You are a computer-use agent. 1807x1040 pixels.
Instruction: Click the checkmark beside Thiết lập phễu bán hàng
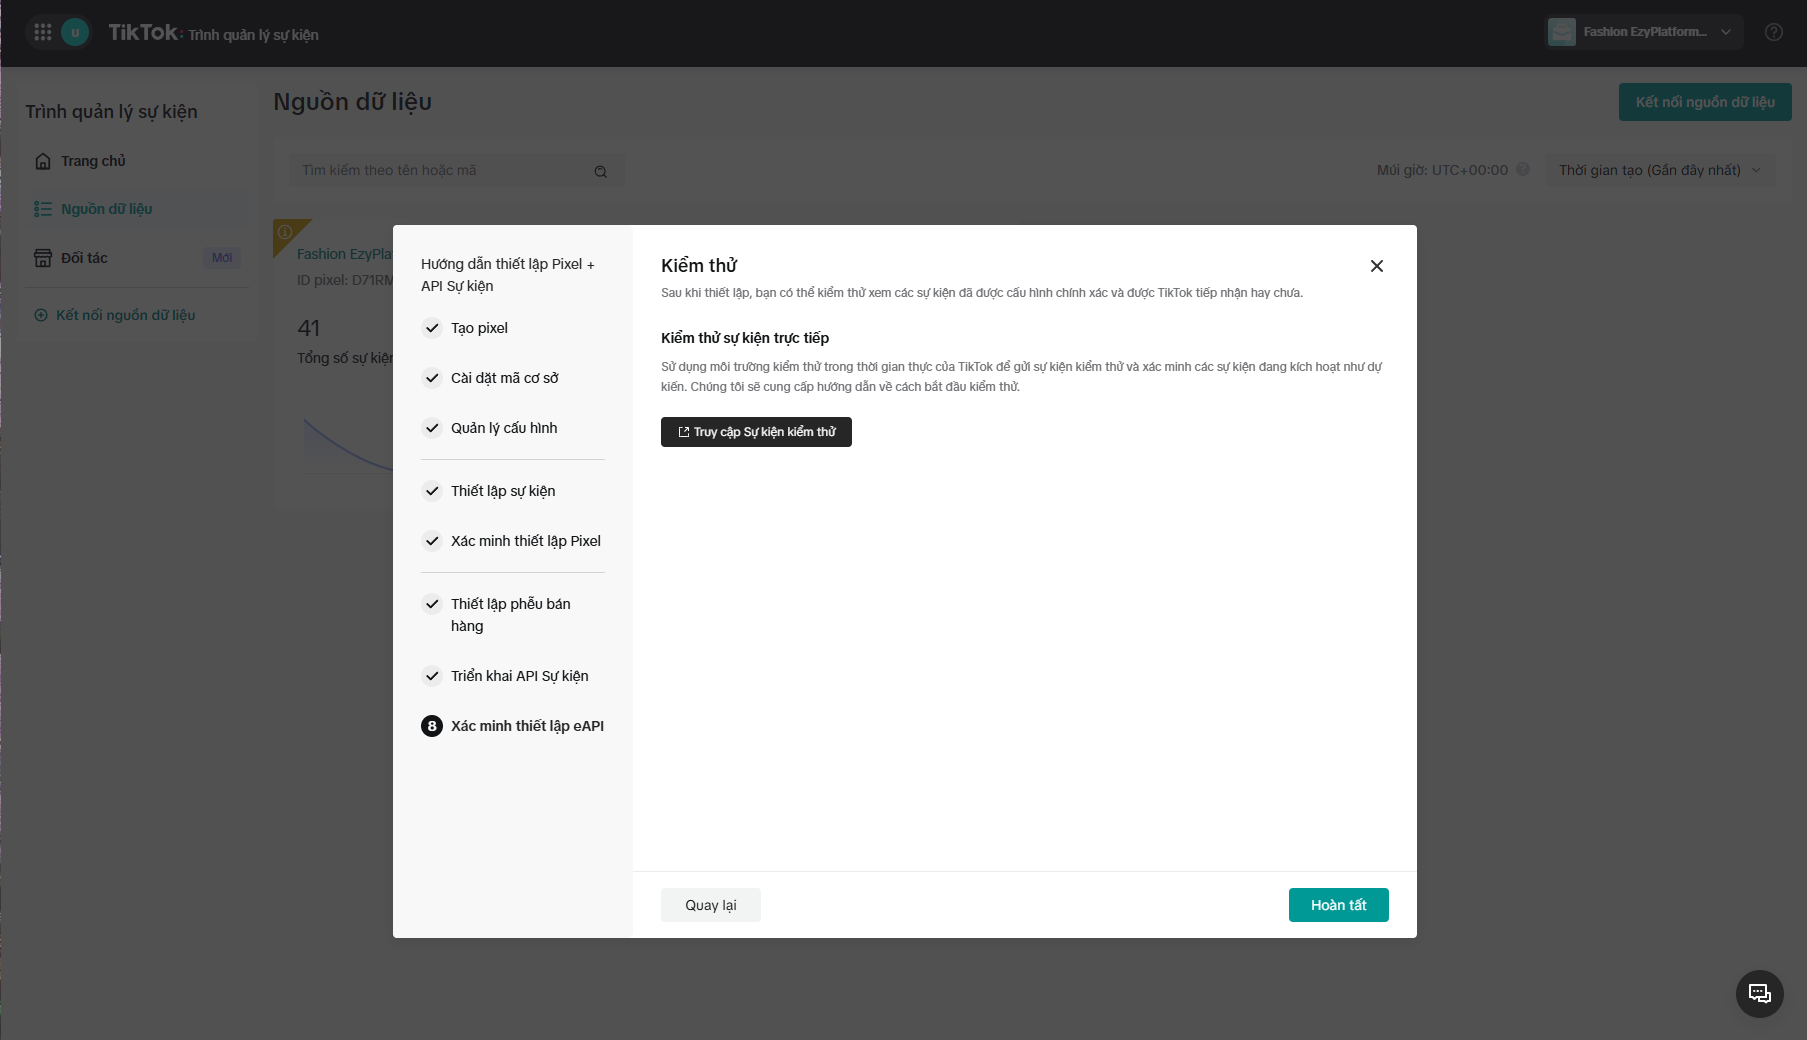432,604
